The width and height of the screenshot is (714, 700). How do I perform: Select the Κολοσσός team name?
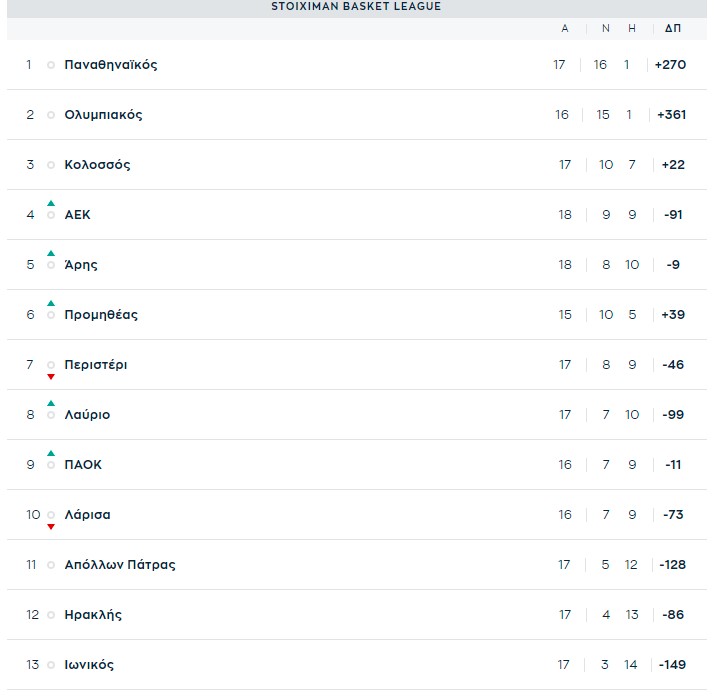click(97, 165)
